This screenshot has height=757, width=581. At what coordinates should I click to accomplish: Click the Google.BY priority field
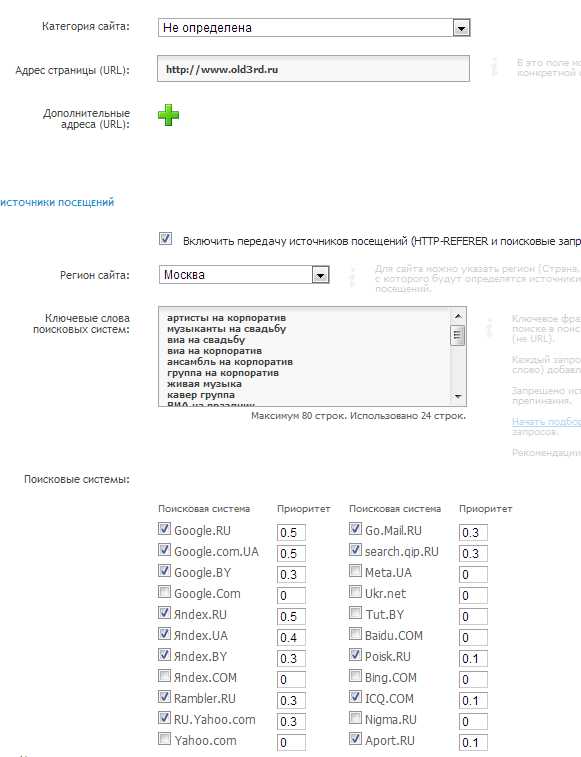point(291,575)
